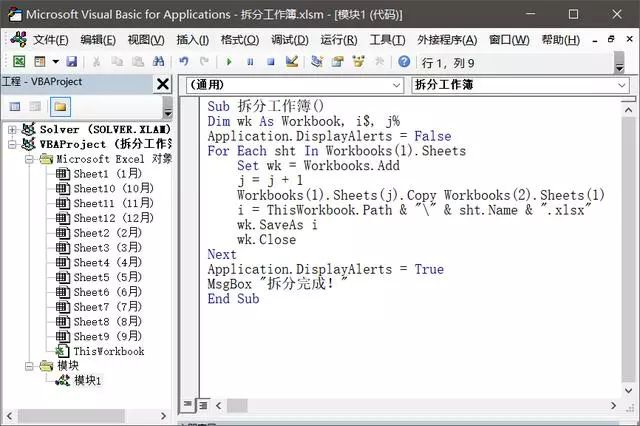
Task: Select Sheet10 (10月) in project tree
Action: [113, 189]
